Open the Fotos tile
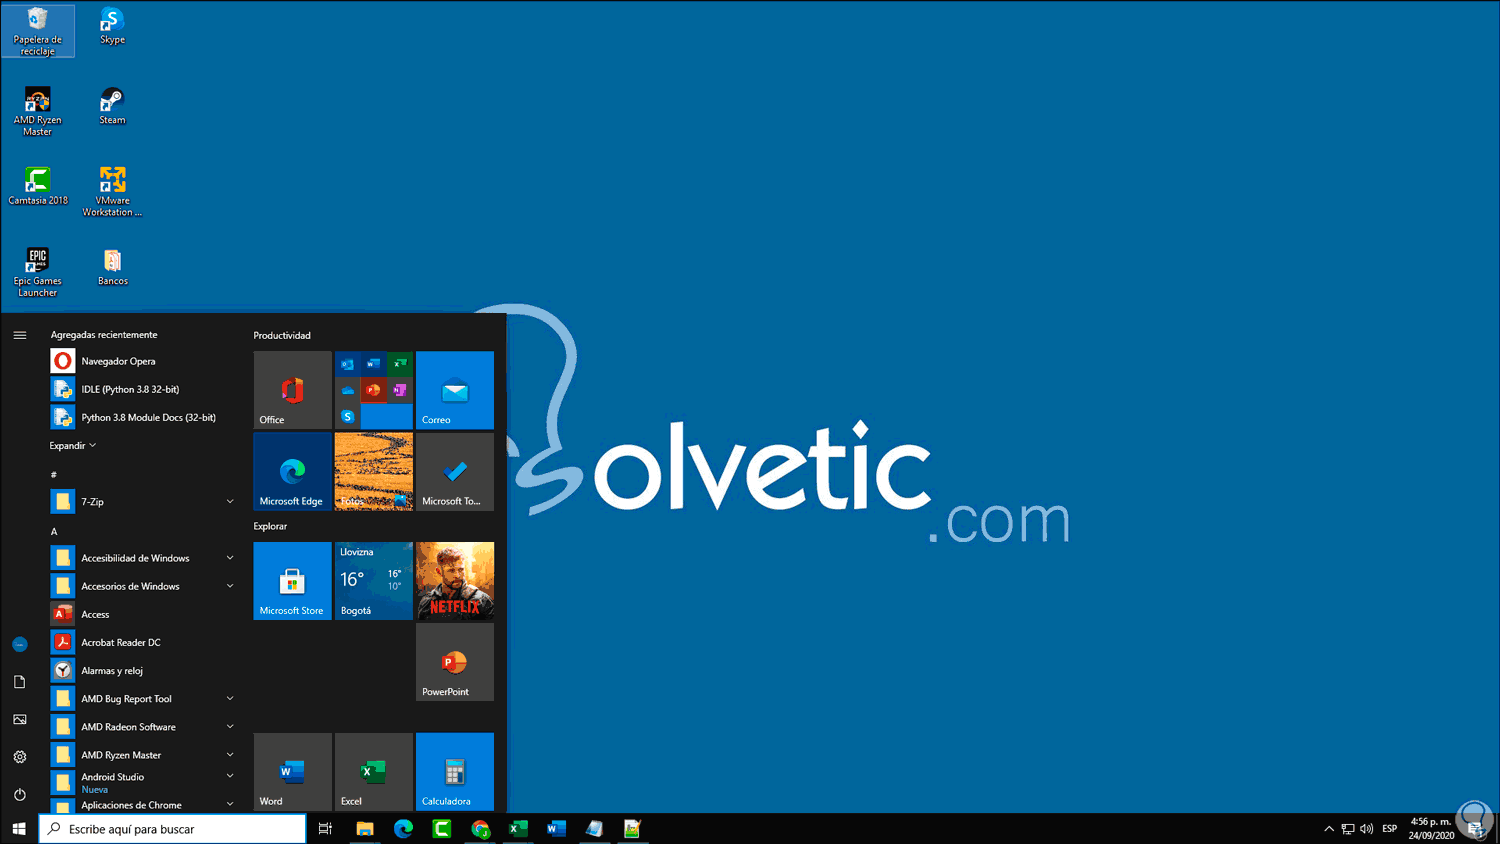 (x=374, y=471)
